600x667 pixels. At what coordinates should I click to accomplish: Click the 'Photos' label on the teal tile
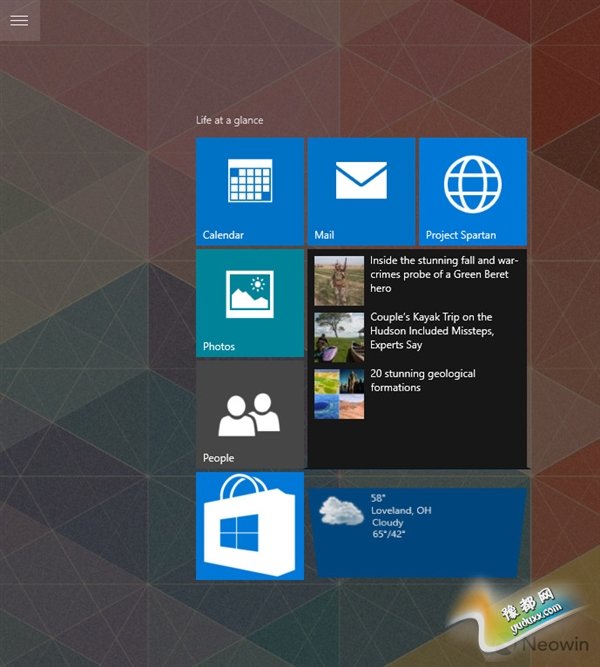219,347
